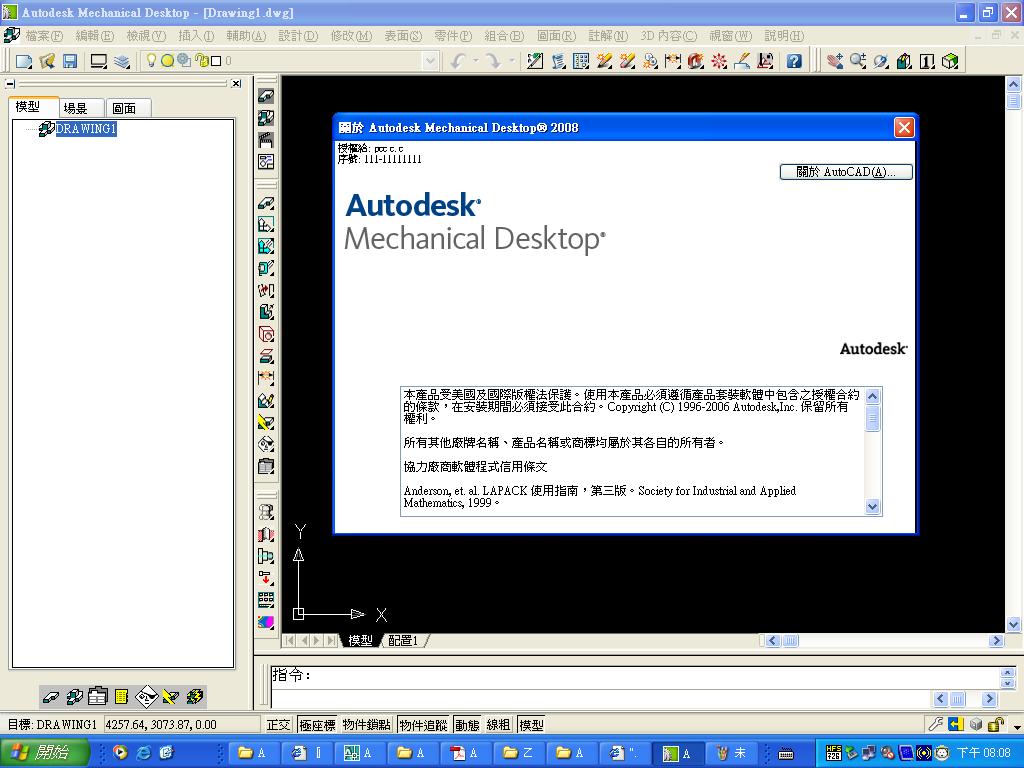Click the lightbulb layer icon on the toolbar

pos(150,62)
